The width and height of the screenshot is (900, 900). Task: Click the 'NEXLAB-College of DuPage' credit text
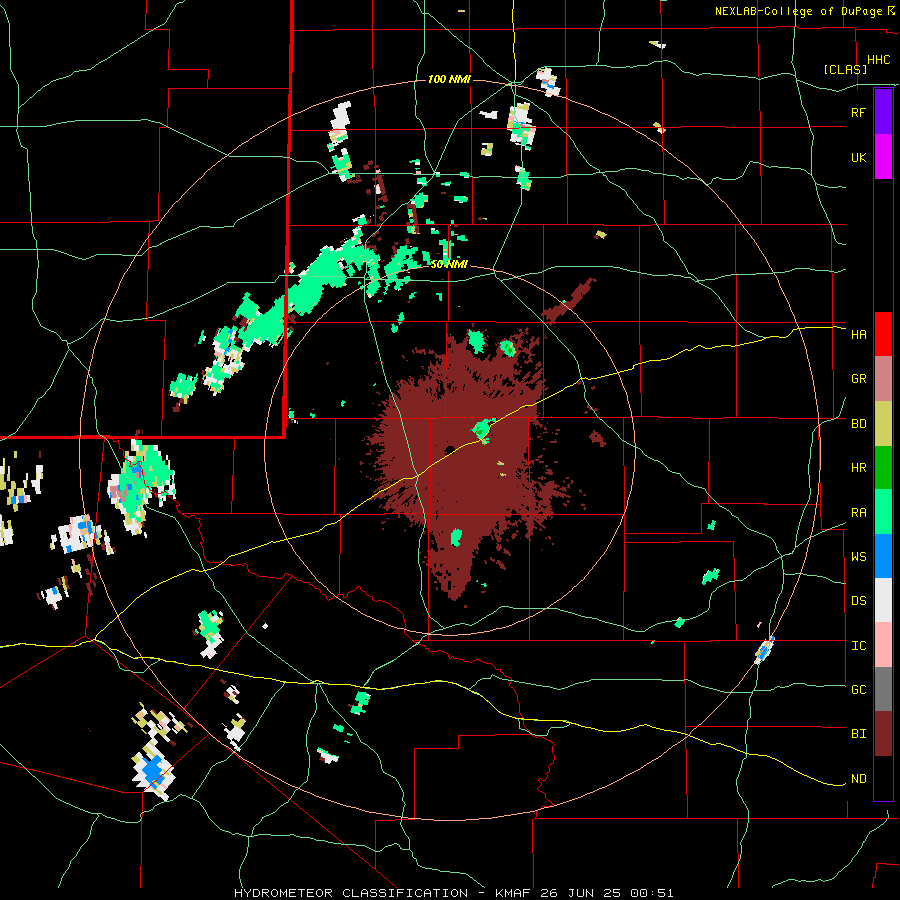tap(799, 11)
